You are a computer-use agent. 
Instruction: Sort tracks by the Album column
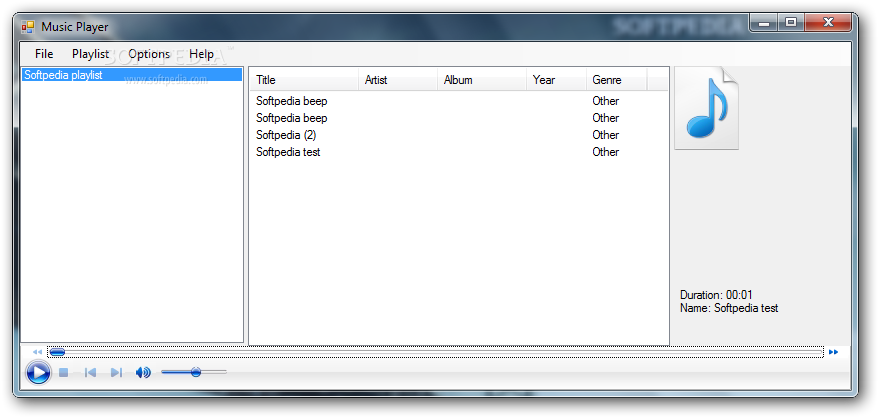pyautogui.click(x=482, y=80)
